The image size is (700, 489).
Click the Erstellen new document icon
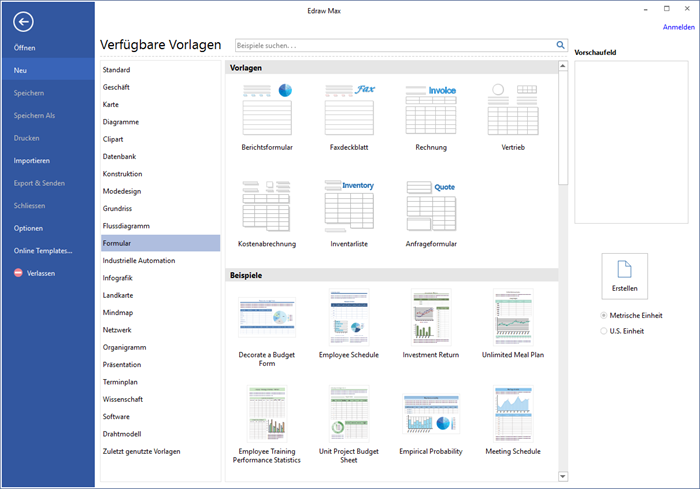[x=625, y=269]
